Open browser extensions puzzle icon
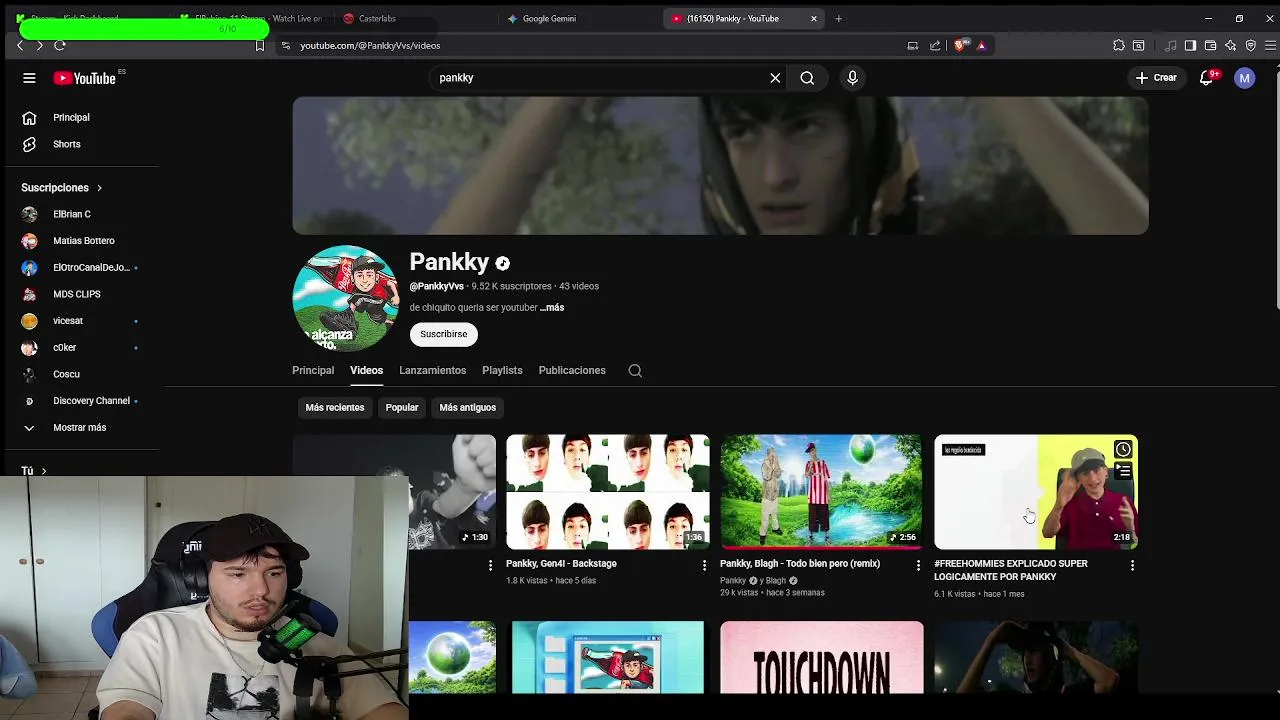This screenshot has height=720, width=1280. pyautogui.click(x=1118, y=45)
